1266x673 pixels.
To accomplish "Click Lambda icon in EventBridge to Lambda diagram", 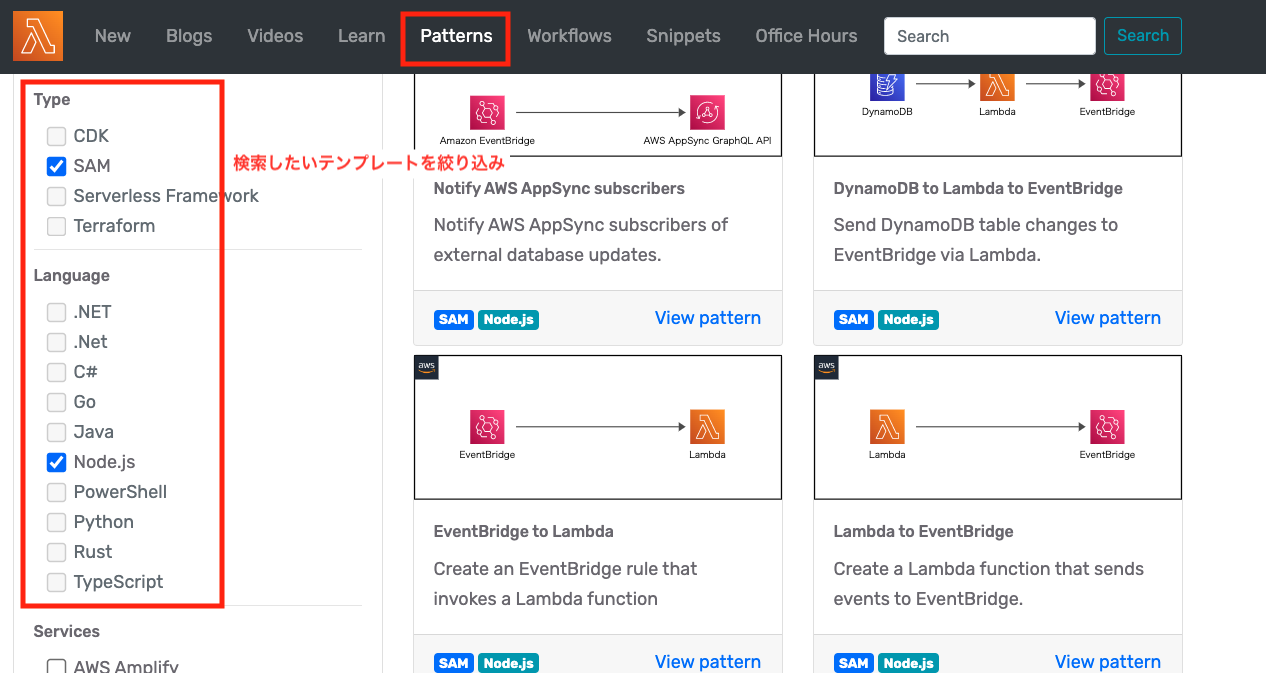I will [x=707, y=427].
